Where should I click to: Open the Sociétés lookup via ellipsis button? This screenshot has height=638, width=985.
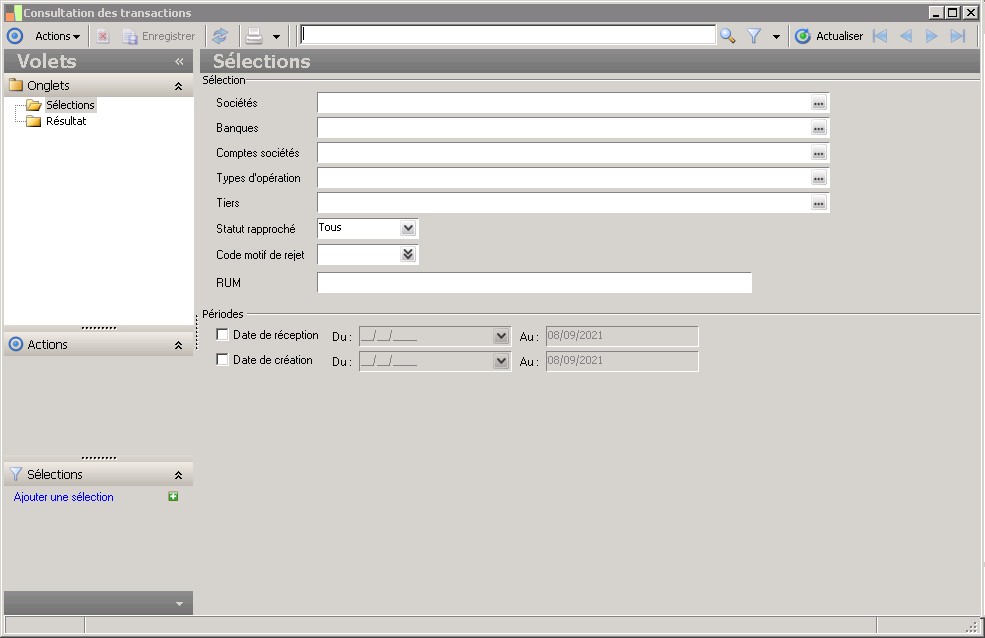[x=818, y=103]
